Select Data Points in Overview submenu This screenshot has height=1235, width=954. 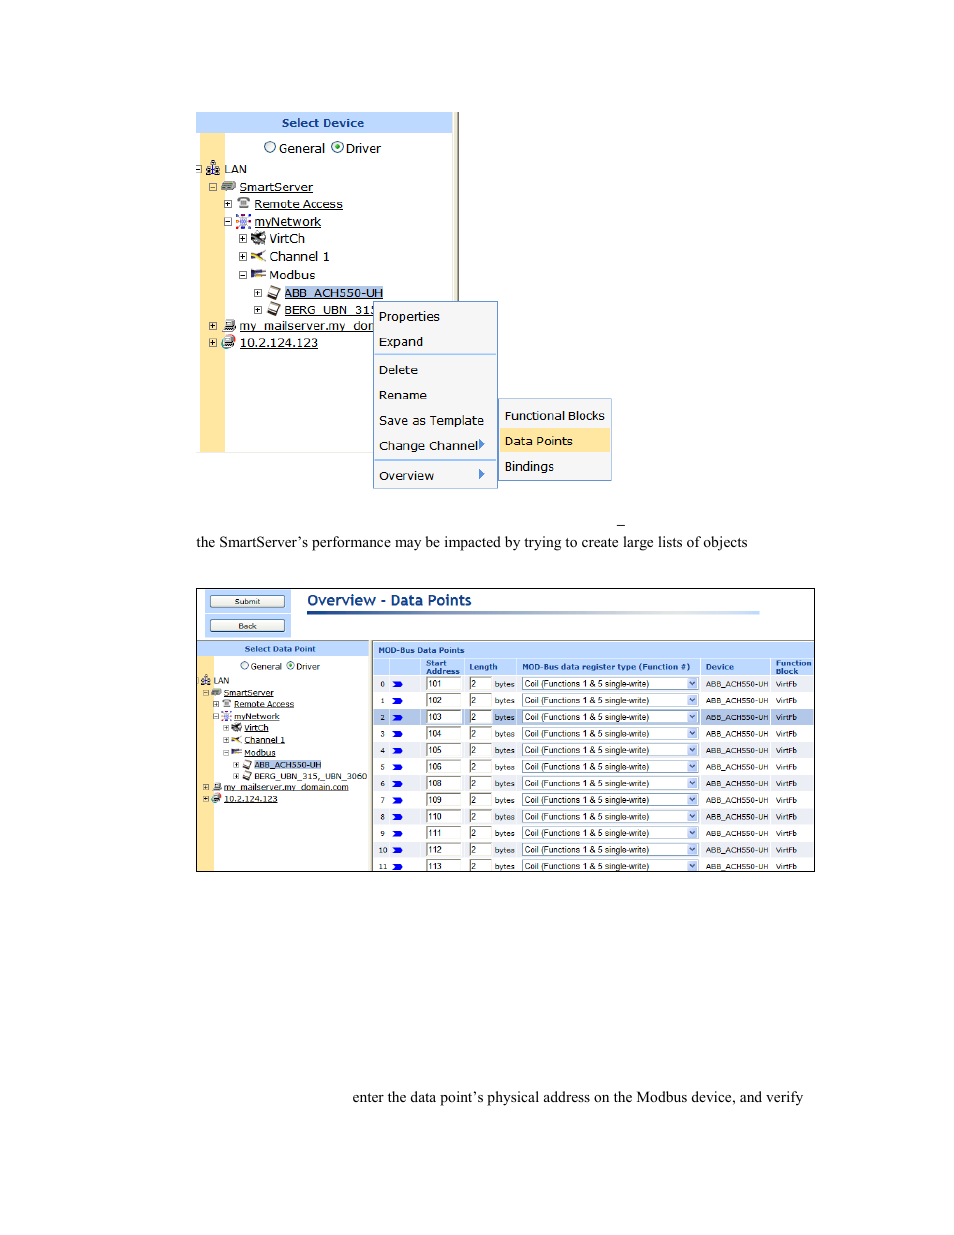point(554,441)
